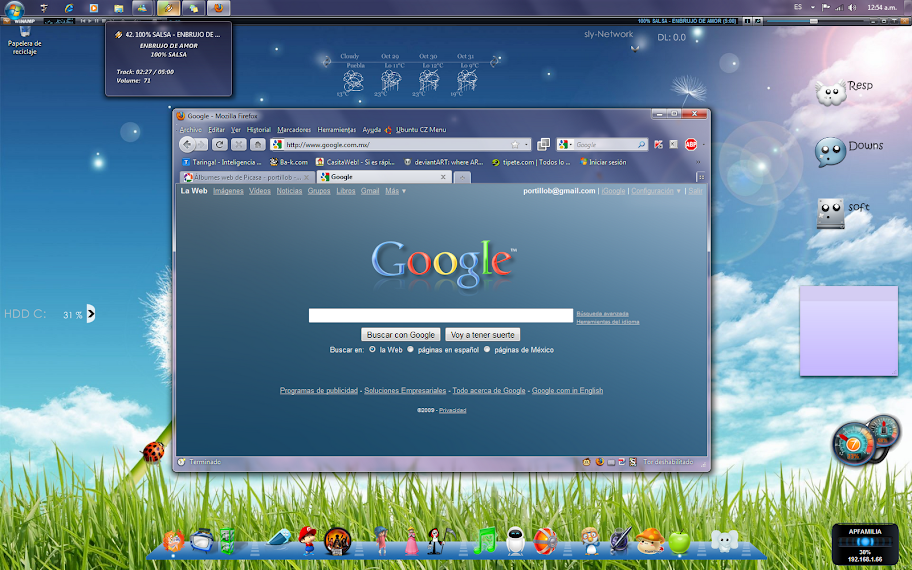Viewport: 912px width, 570px height.
Task: Click the Princess Peach dock icon
Action: (x=411, y=541)
